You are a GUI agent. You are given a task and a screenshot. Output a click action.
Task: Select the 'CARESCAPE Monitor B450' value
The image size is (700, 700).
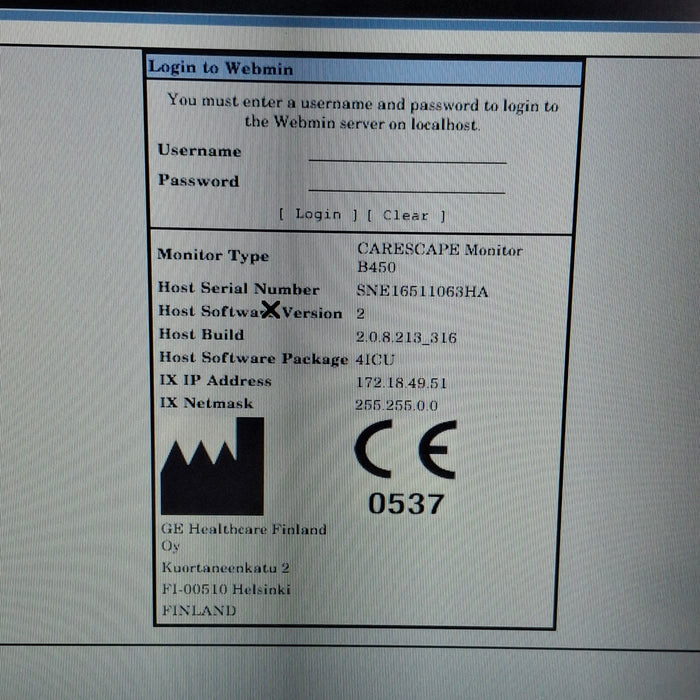click(439, 258)
